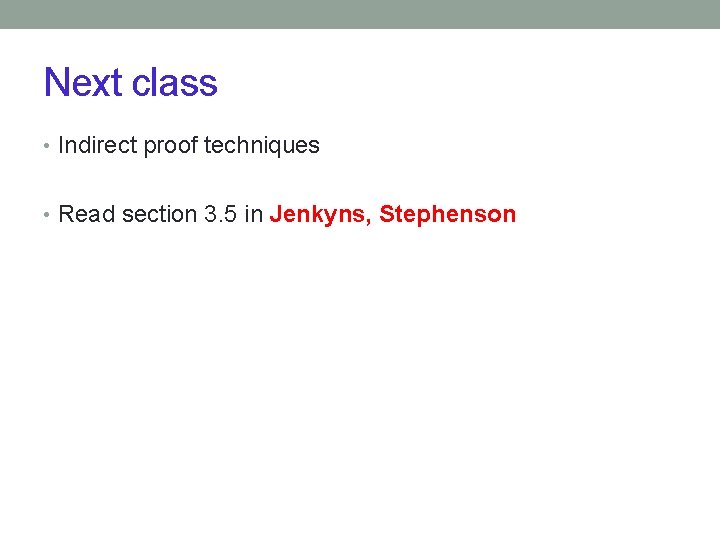The width and height of the screenshot is (720, 540).
Task: Click the word "techniques" in first bullet
Action: [x=262, y=145]
